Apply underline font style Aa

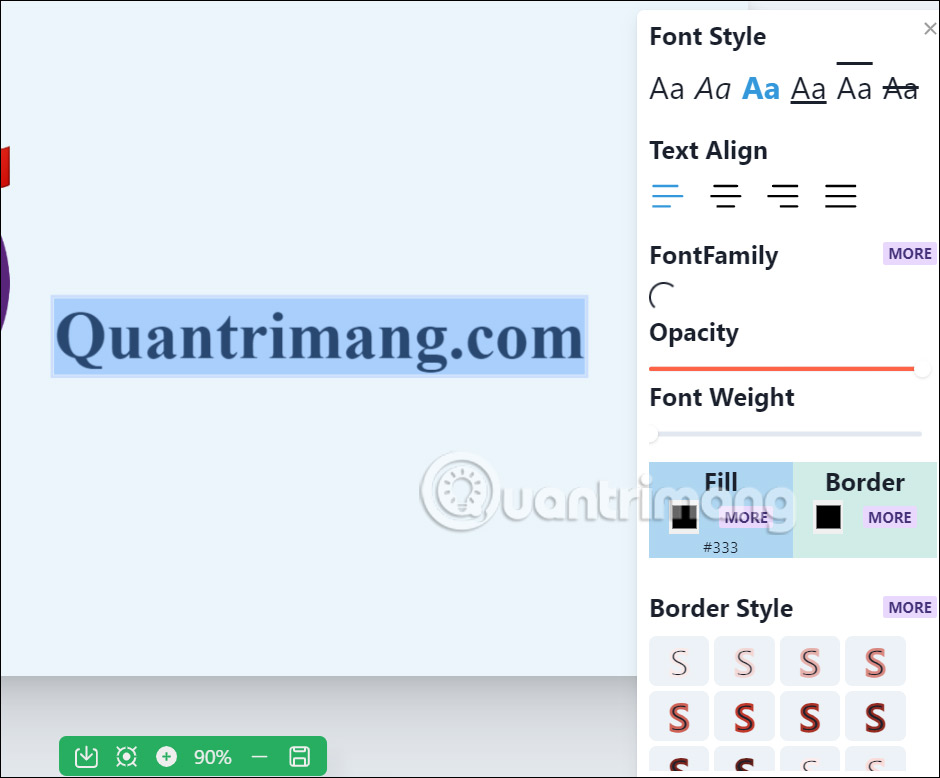point(808,90)
